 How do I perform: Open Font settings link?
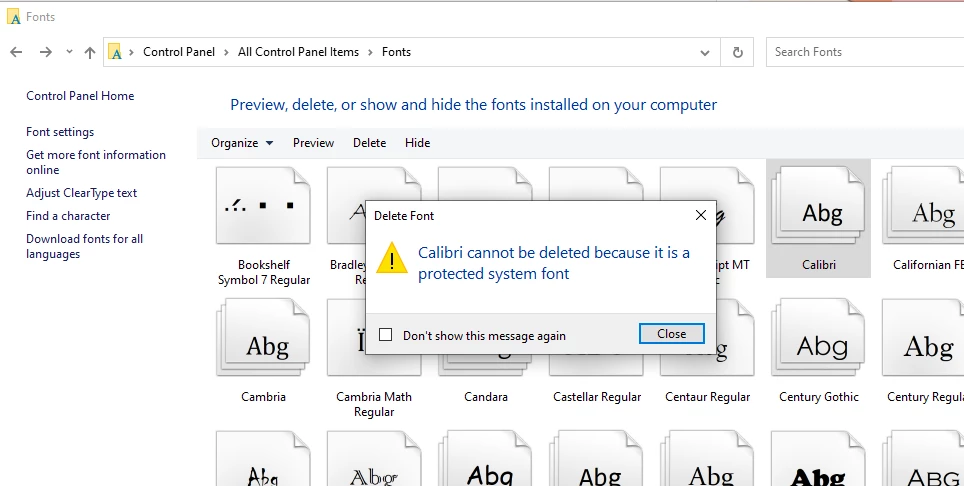point(60,132)
